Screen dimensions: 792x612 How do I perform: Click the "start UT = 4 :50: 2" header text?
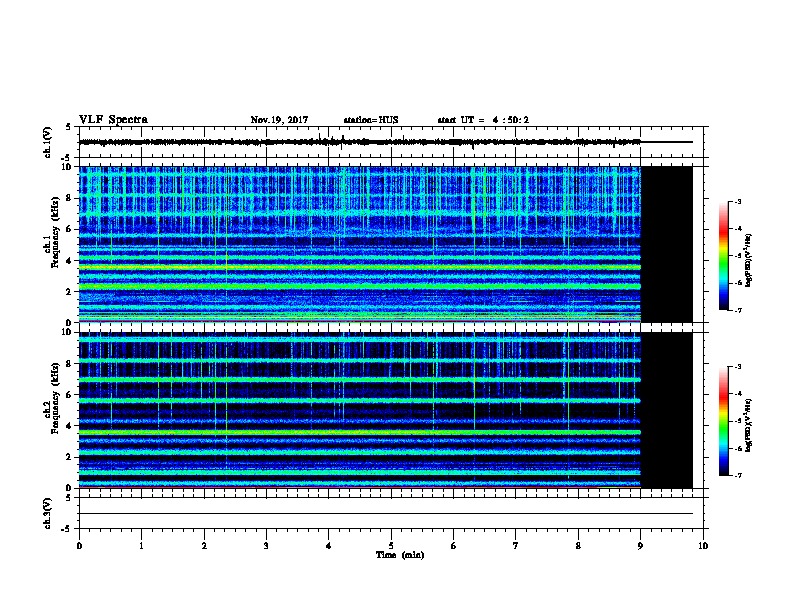(483, 120)
